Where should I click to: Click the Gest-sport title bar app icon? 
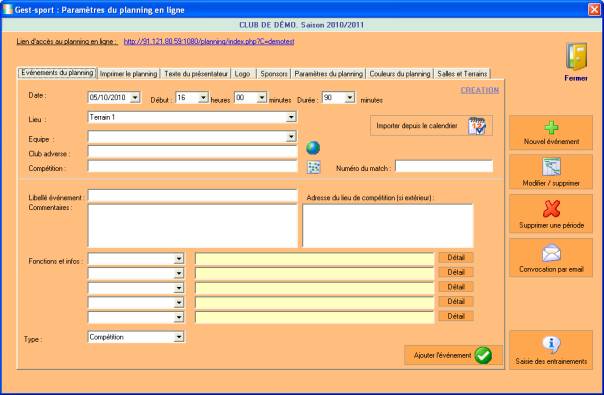pos(7,9)
